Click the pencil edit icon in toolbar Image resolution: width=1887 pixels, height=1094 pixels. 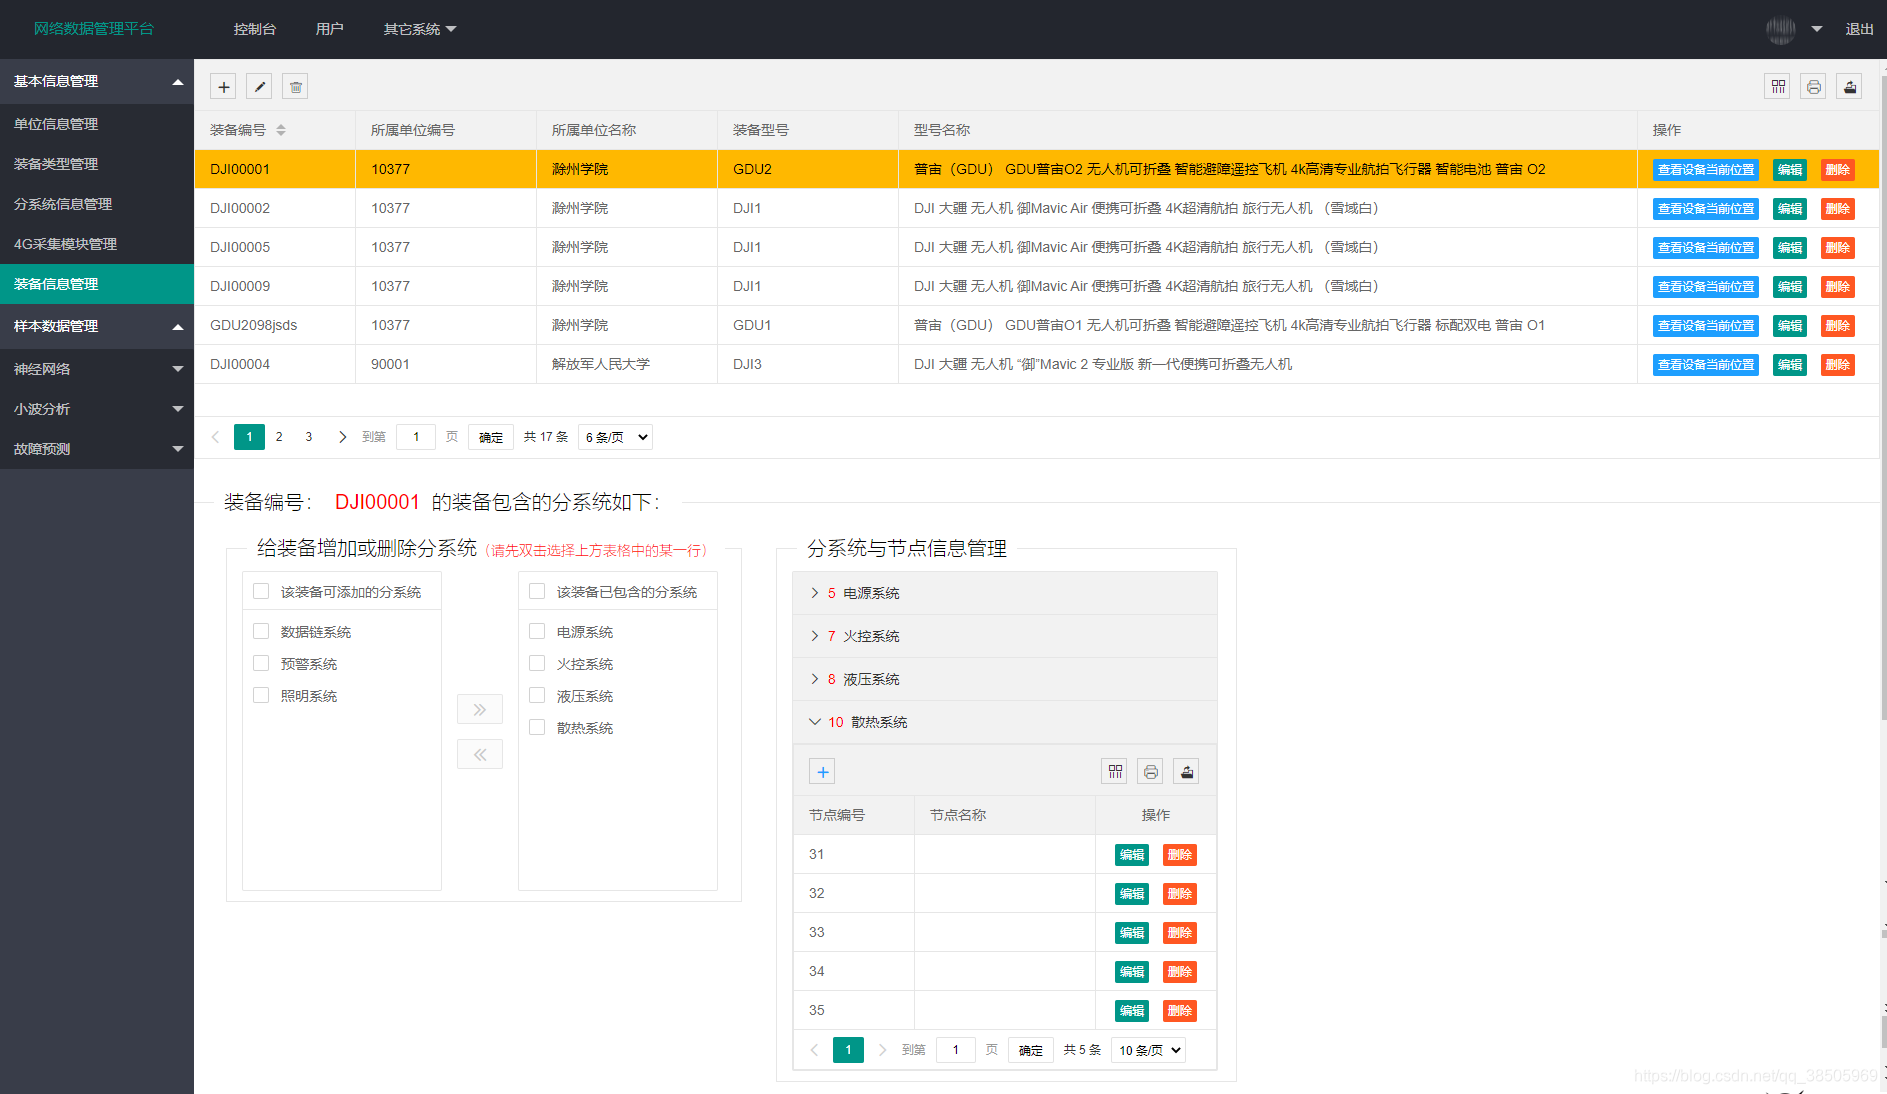pyautogui.click(x=259, y=87)
